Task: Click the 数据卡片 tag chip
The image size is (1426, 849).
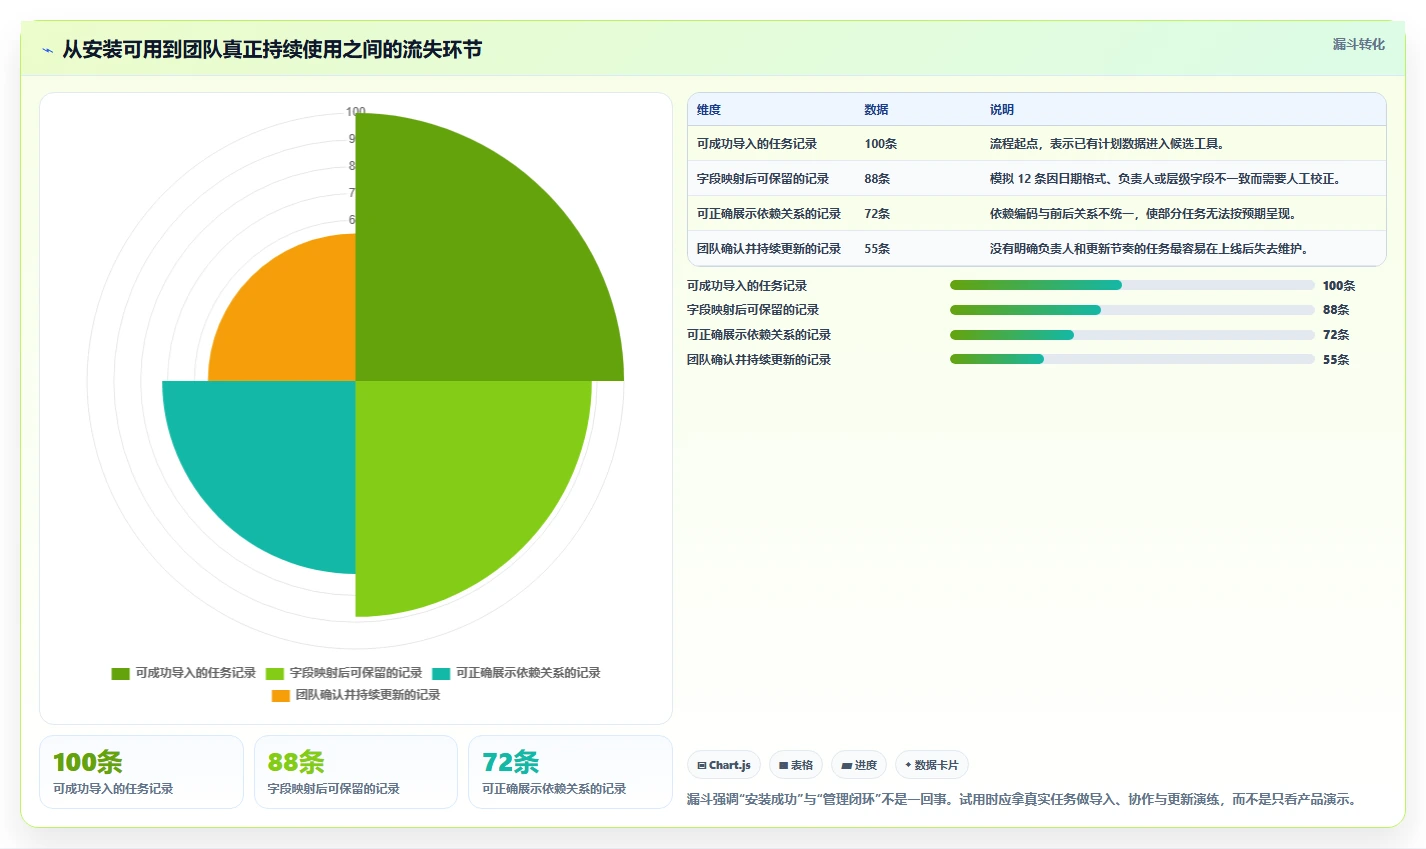Action: coord(932,765)
